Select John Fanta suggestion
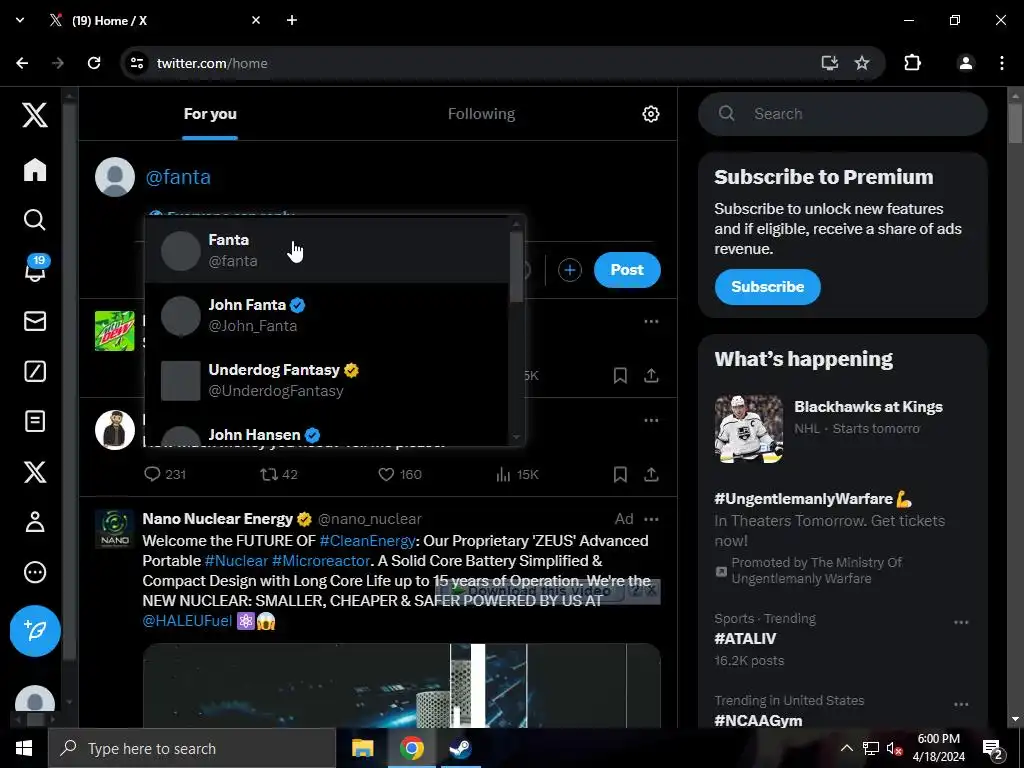Screen dimensions: 1024x768 tap(327, 315)
